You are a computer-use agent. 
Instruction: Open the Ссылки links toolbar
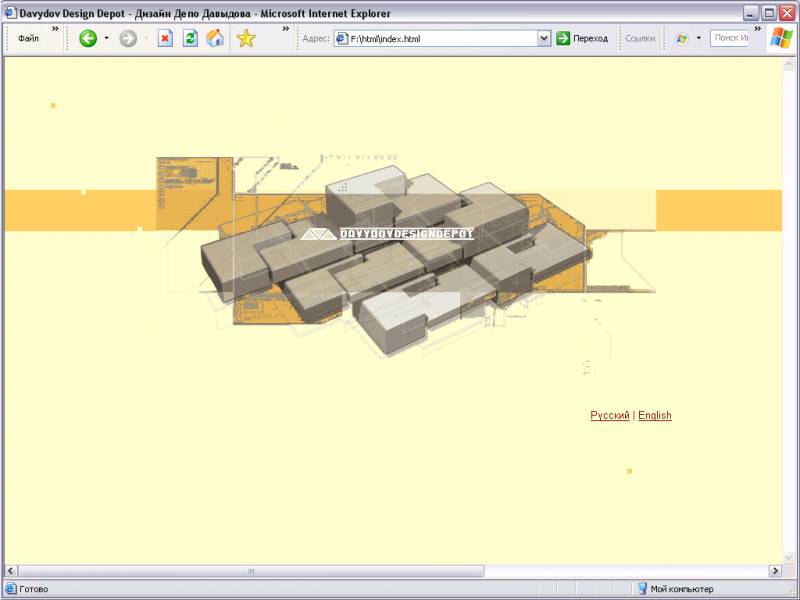click(x=640, y=38)
